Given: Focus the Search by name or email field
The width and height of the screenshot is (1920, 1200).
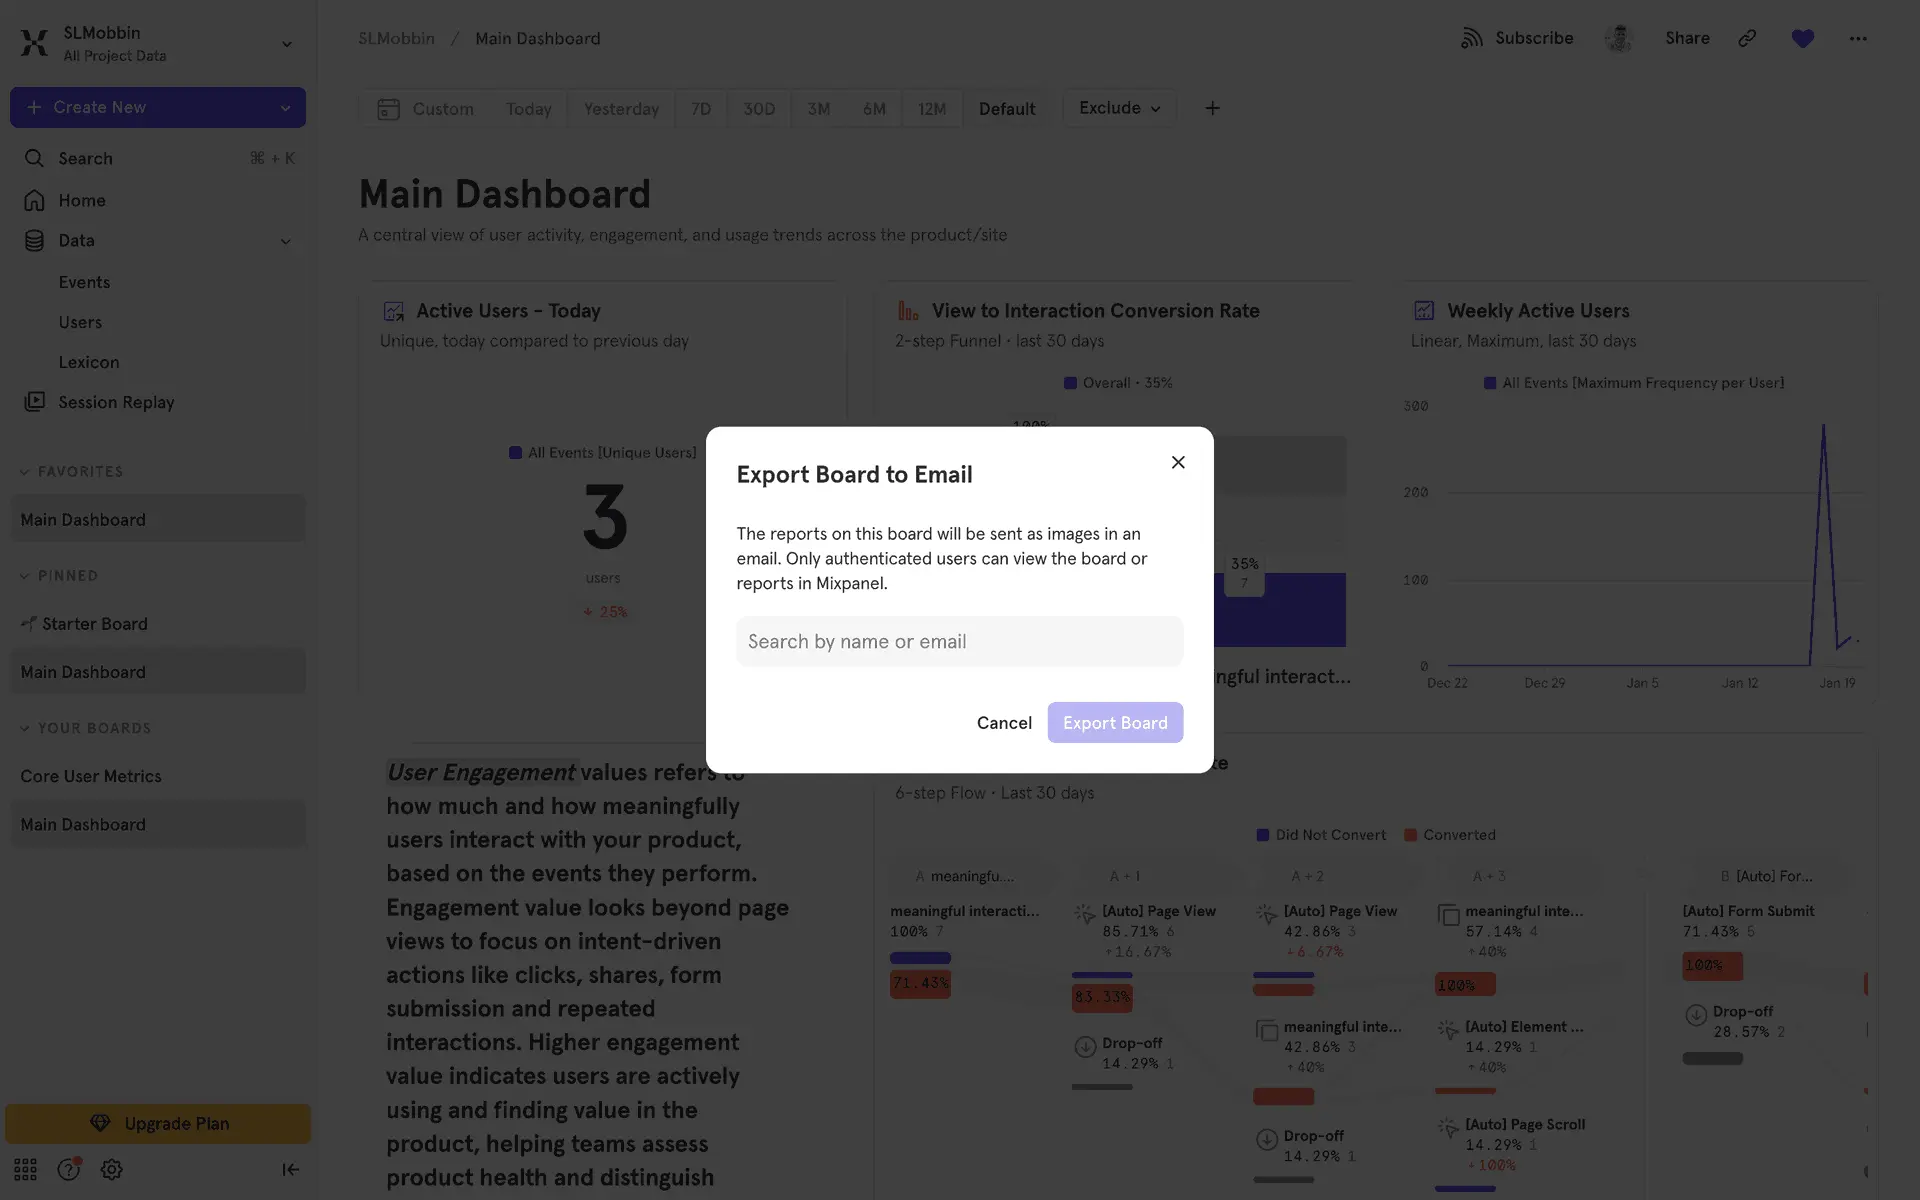Looking at the screenshot, I should click(x=959, y=642).
